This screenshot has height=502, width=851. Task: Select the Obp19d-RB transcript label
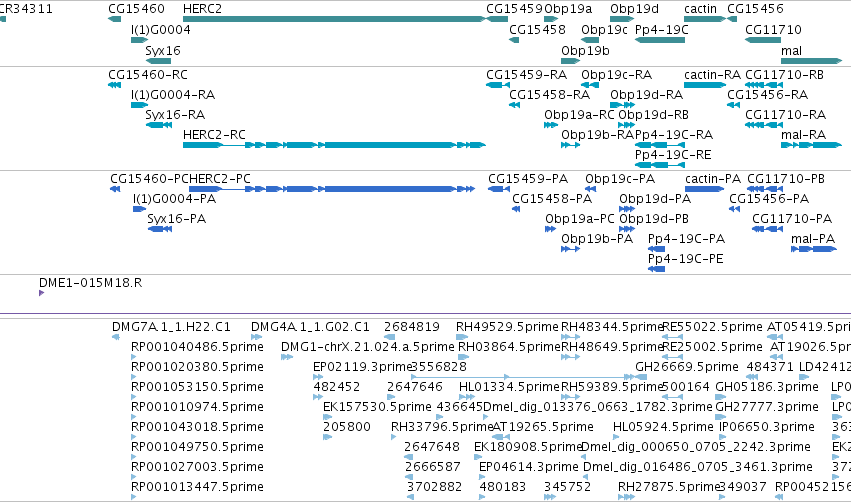coord(653,115)
